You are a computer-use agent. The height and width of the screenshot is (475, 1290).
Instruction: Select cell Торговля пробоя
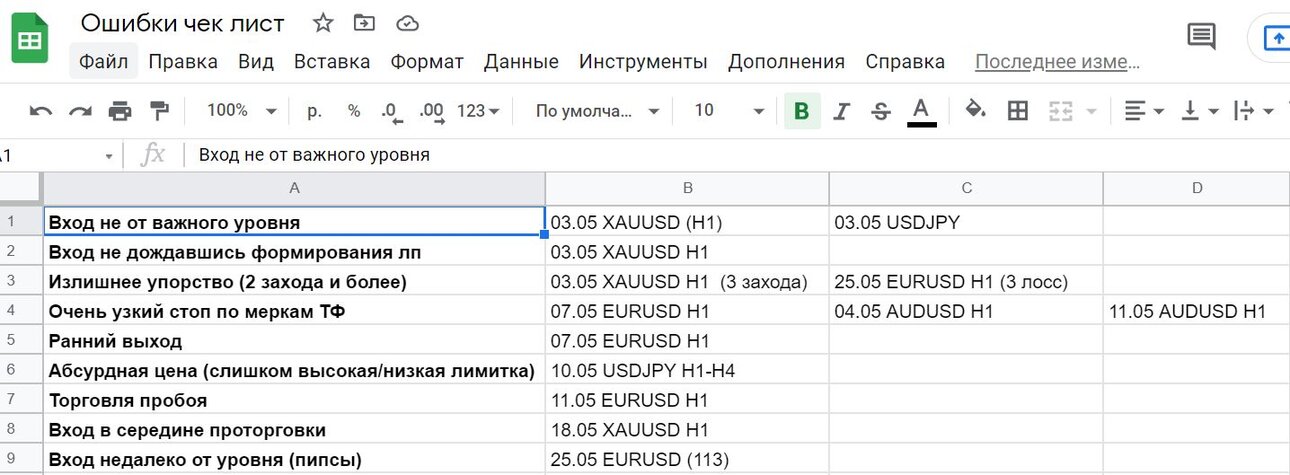[294, 401]
